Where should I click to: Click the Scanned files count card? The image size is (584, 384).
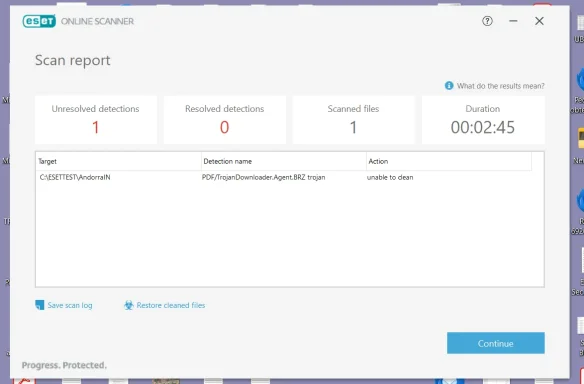tap(353, 120)
